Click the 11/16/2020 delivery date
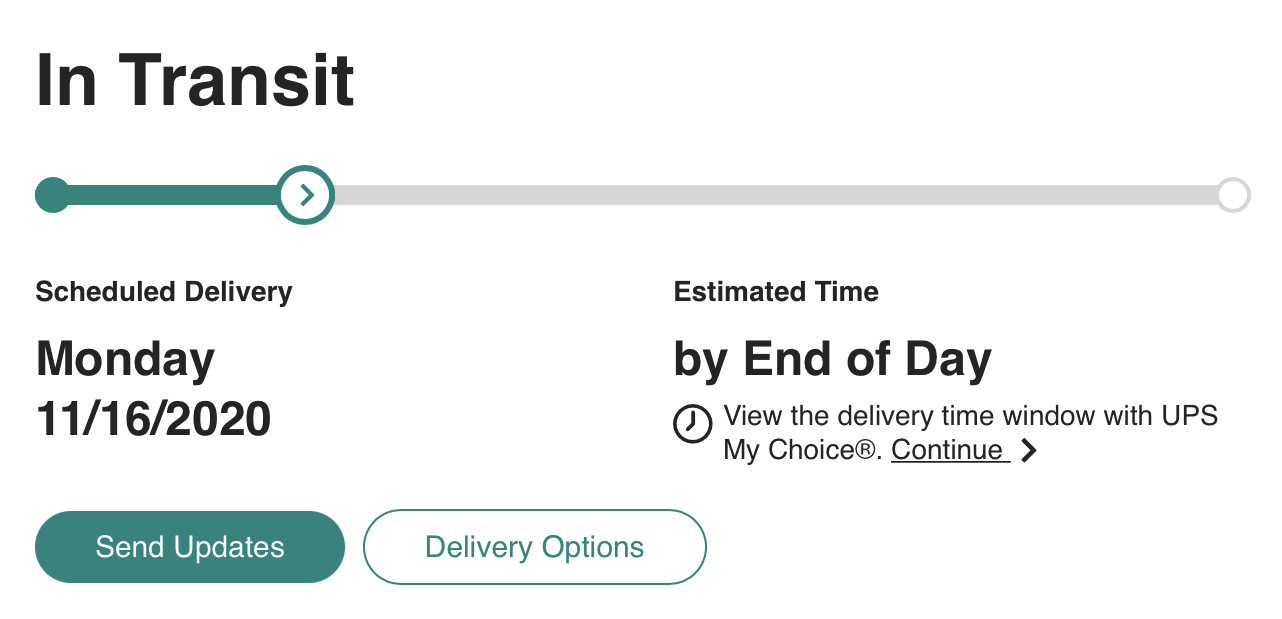The width and height of the screenshot is (1282, 619). [153, 418]
